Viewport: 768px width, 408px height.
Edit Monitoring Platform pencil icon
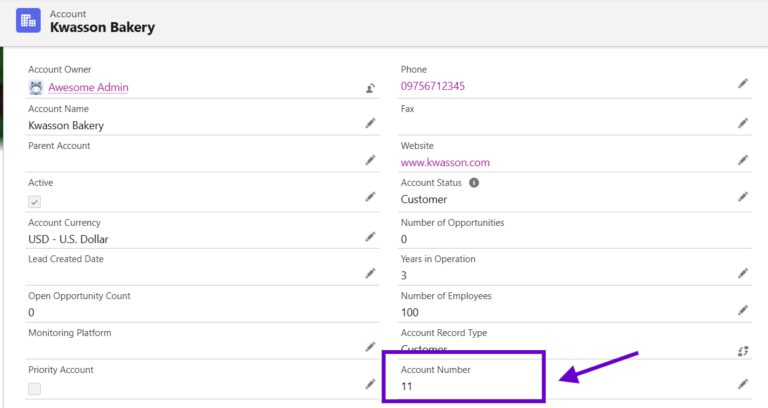[370, 347]
